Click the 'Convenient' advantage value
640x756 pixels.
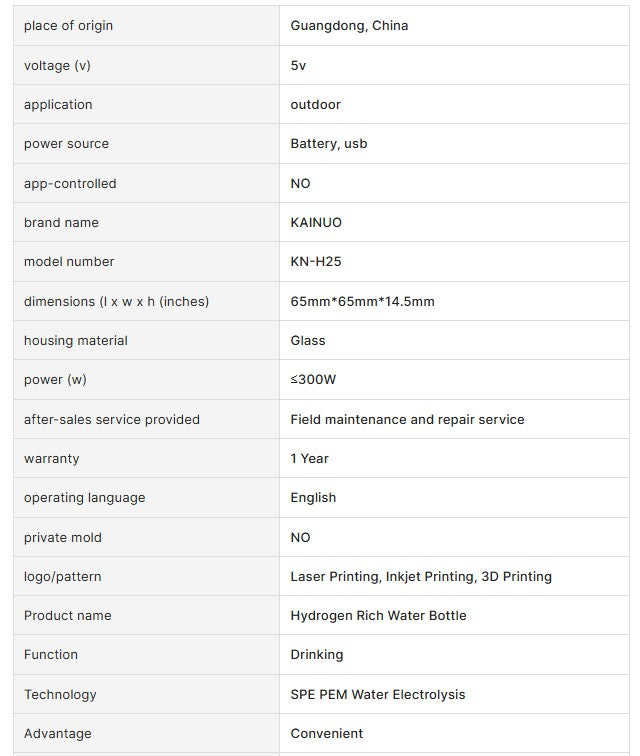[326, 733]
